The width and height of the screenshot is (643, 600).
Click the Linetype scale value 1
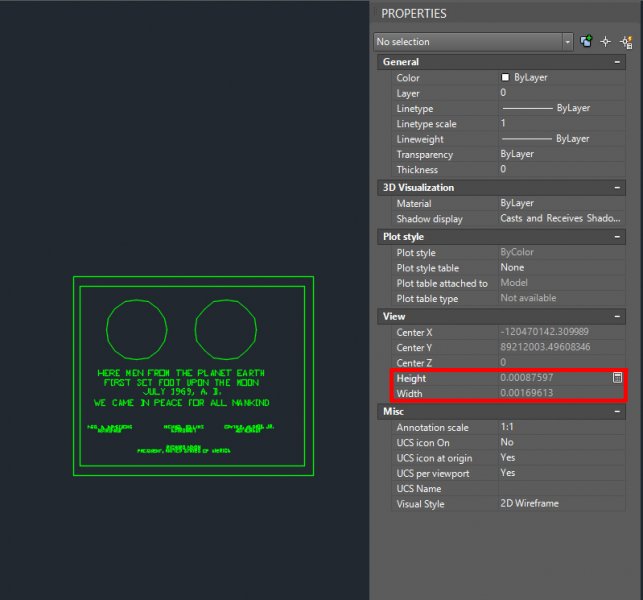[x=562, y=123]
